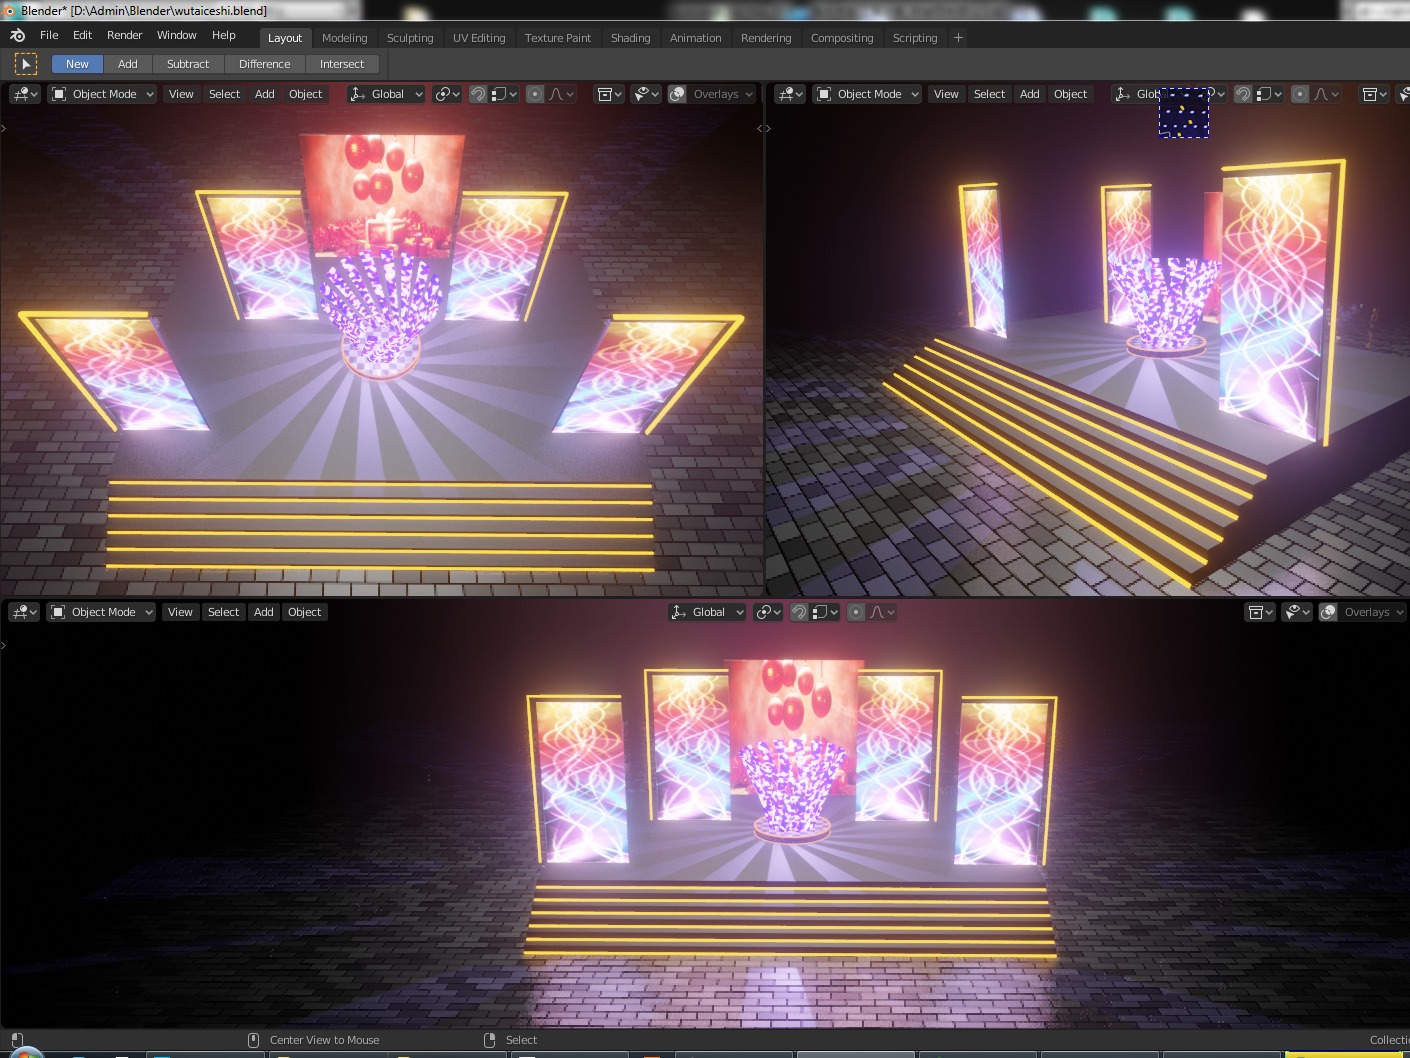Open the Global transform orientation dropdown
This screenshot has width=1410, height=1058.
pos(385,93)
